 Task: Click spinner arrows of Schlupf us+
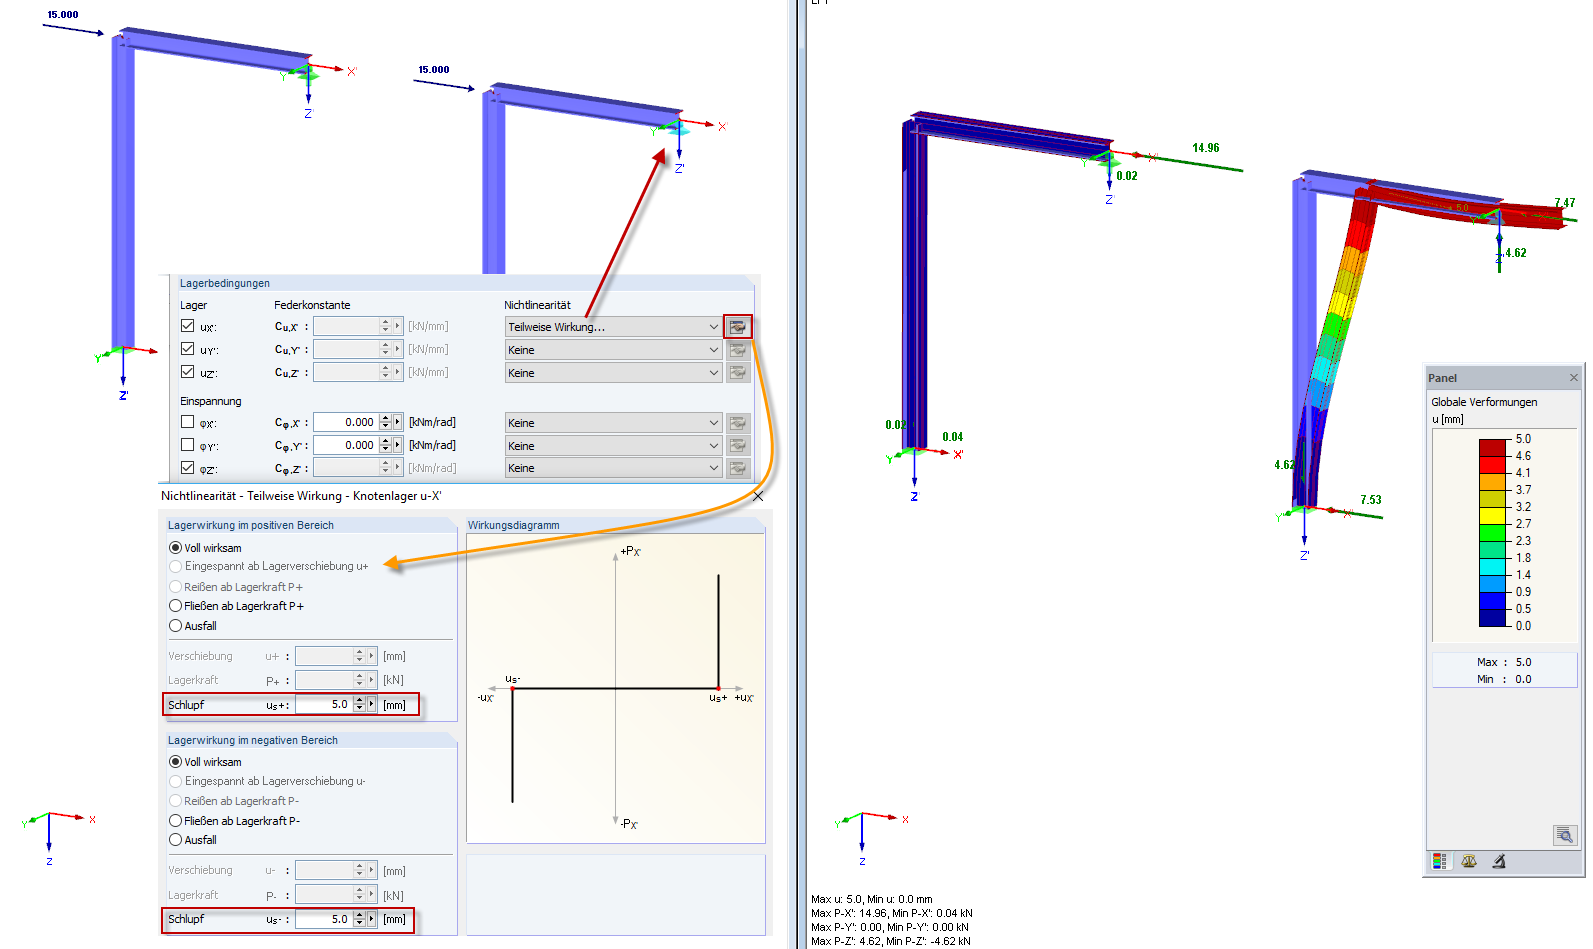click(x=359, y=704)
